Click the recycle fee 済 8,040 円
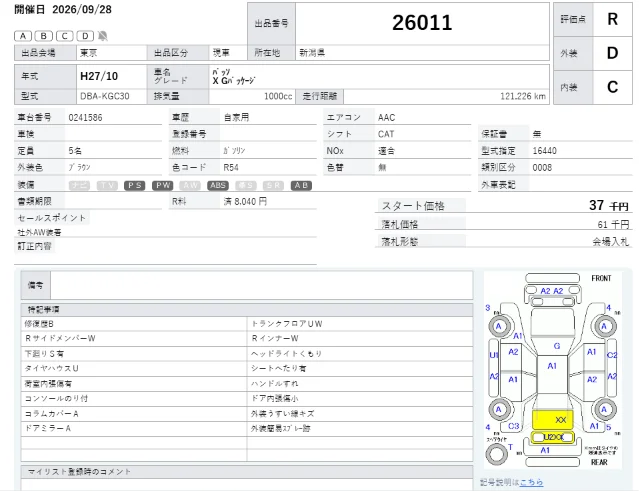This screenshot has width=639, height=491. [x=245, y=201]
